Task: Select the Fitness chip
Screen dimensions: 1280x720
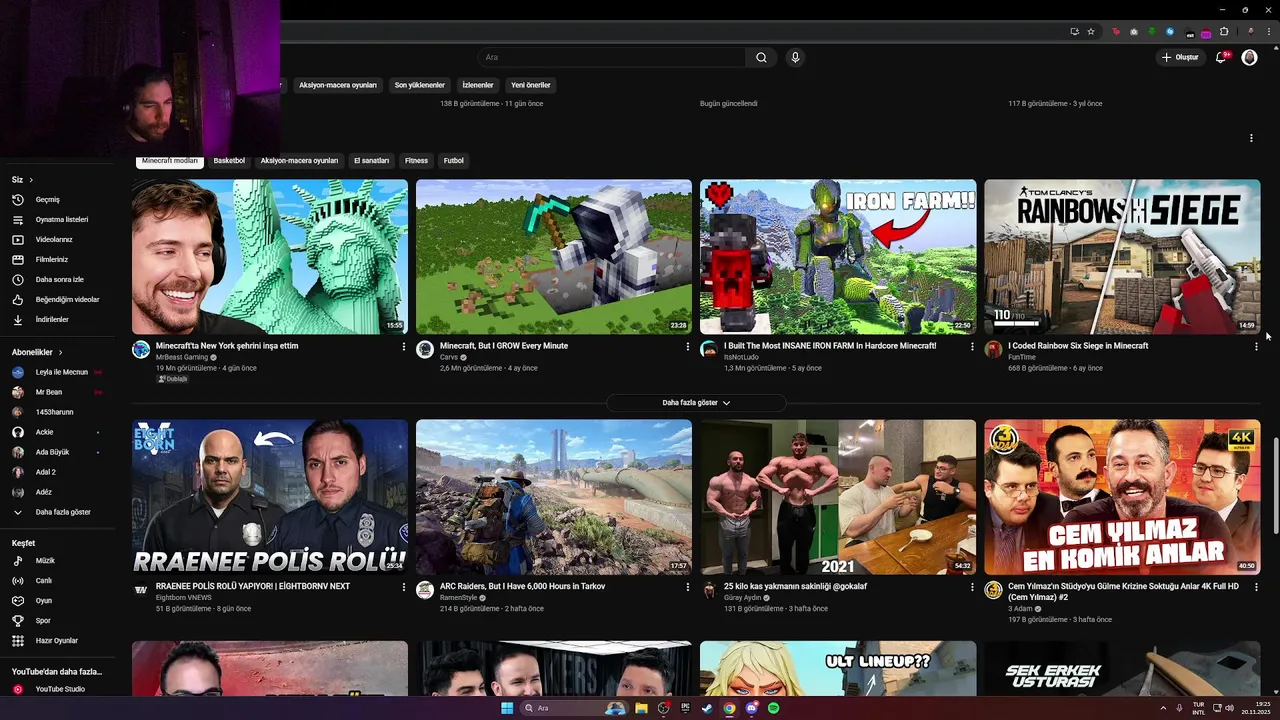Action: coord(416,160)
